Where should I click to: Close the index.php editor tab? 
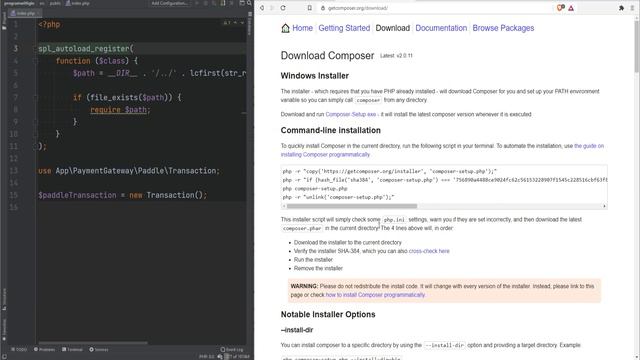click(x=38, y=13)
